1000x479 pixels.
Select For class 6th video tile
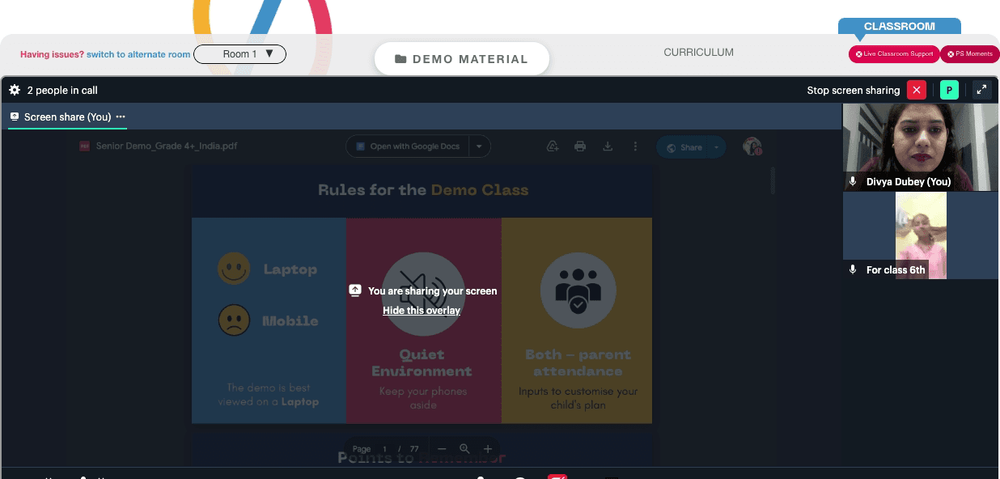(920, 235)
